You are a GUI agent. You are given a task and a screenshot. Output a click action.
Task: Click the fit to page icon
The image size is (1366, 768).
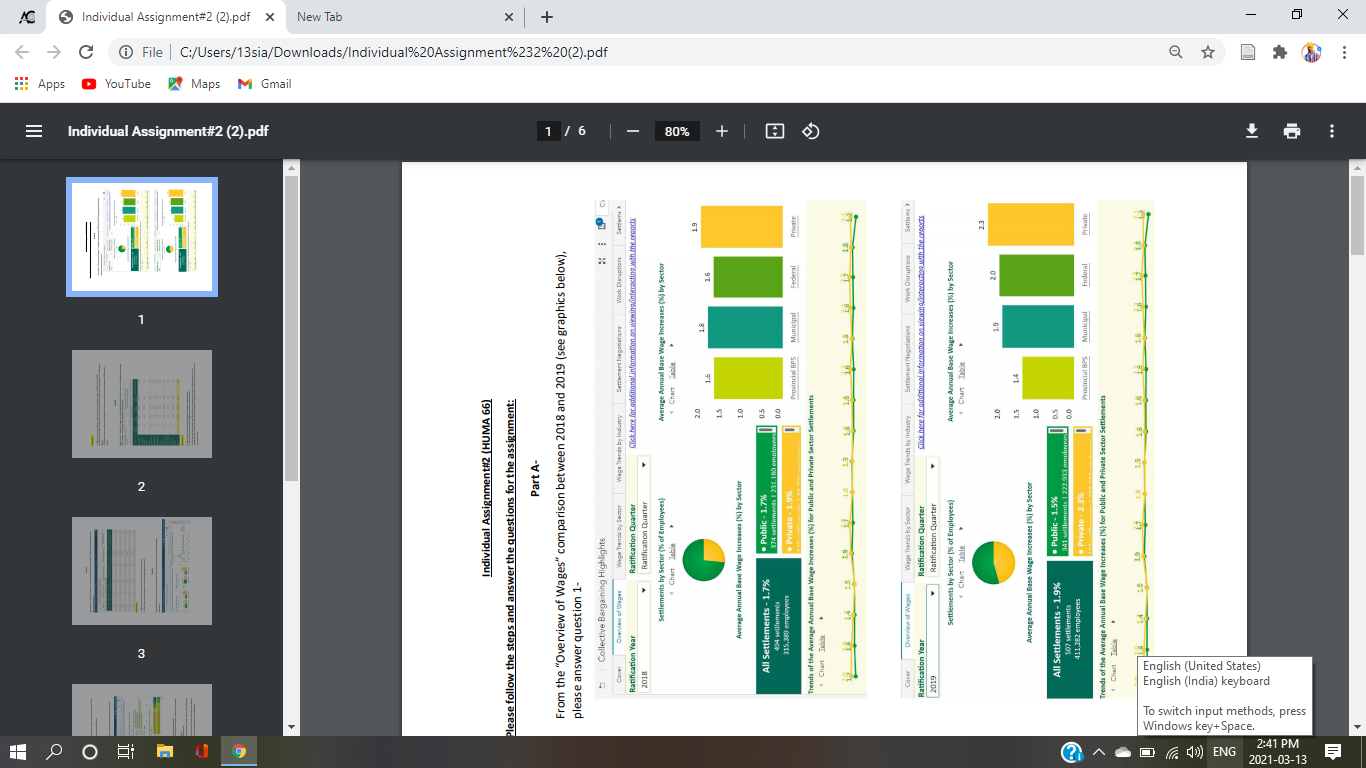[x=774, y=131]
